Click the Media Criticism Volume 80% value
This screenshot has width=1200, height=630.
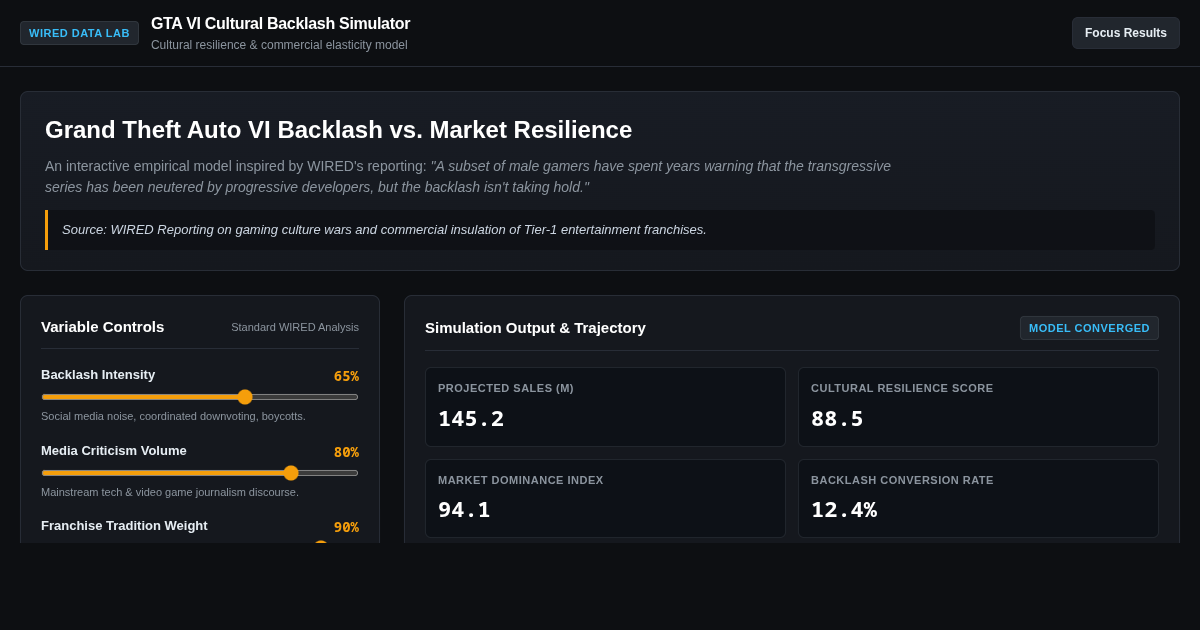tap(346, 452)
